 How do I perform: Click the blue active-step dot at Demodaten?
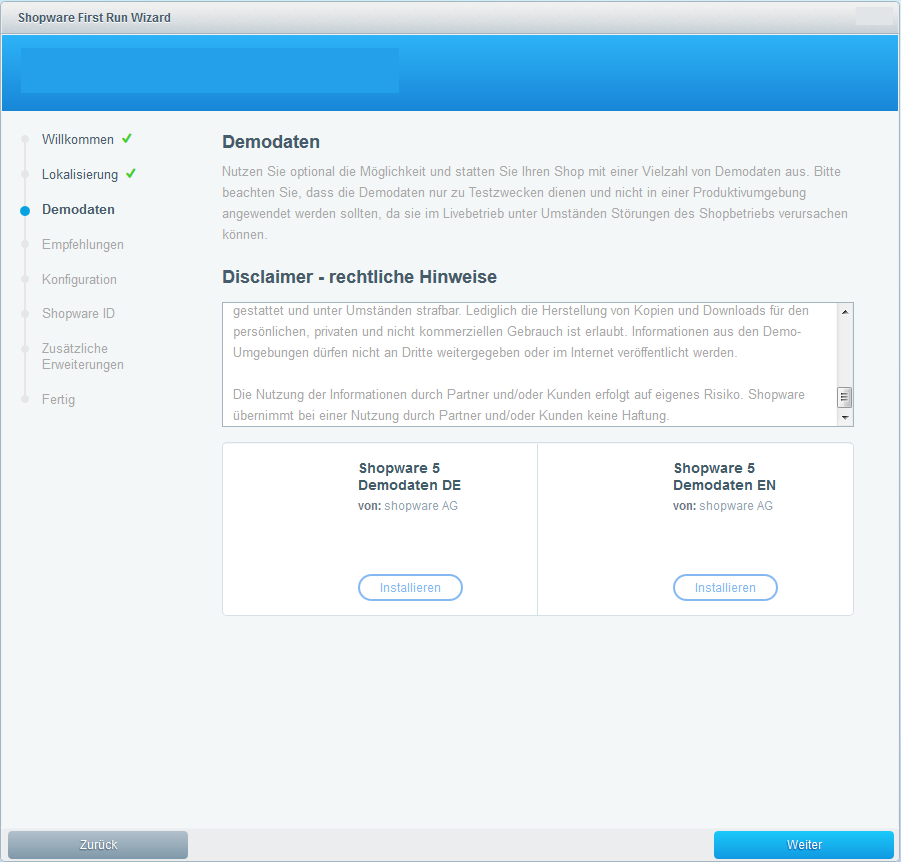tap(25, 211)
